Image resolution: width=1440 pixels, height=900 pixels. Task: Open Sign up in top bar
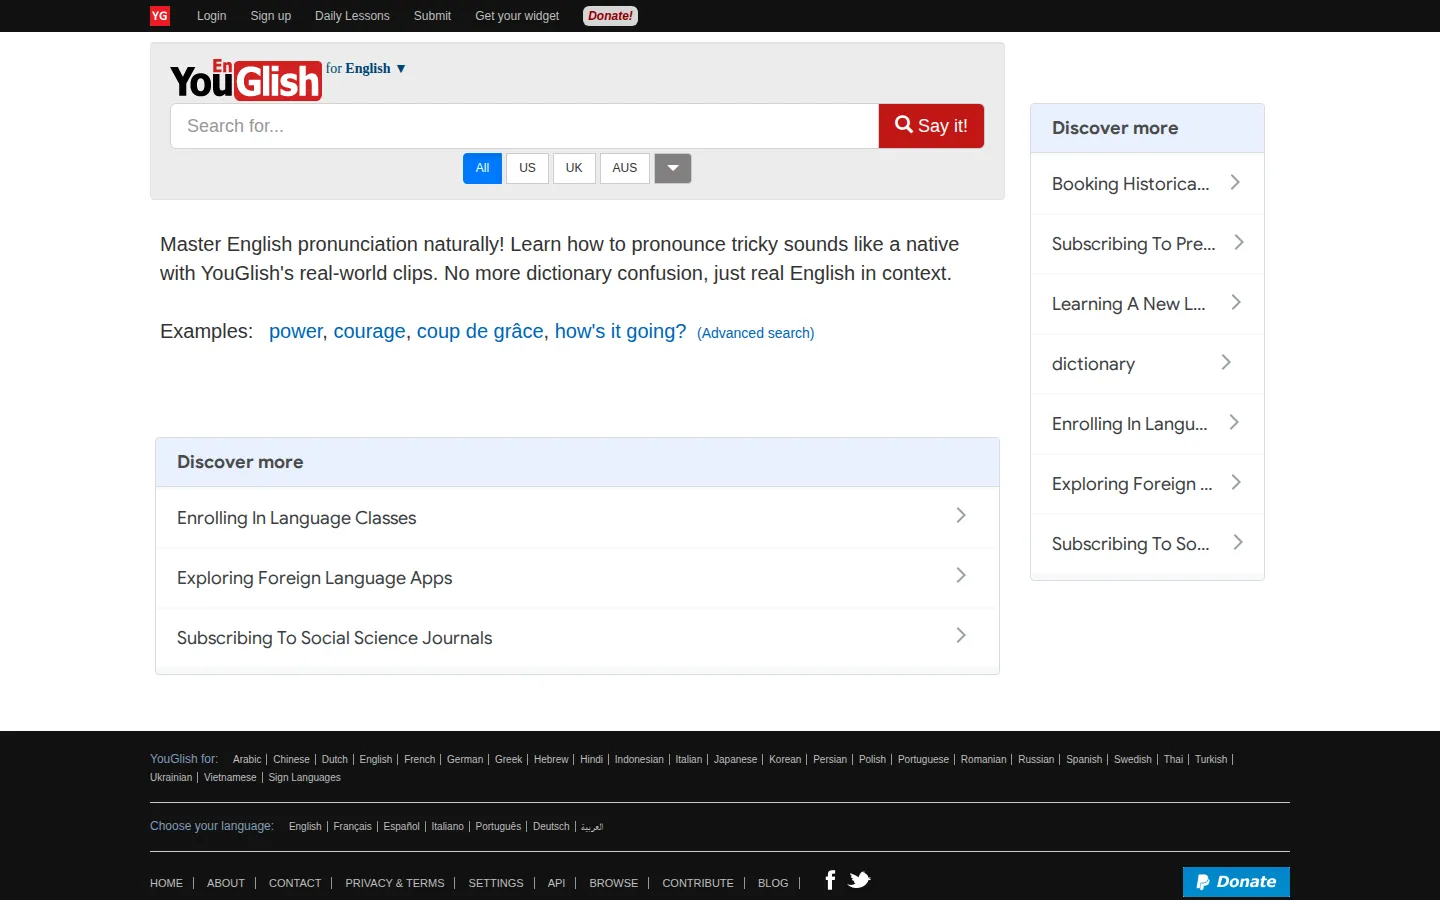[271, 16]
